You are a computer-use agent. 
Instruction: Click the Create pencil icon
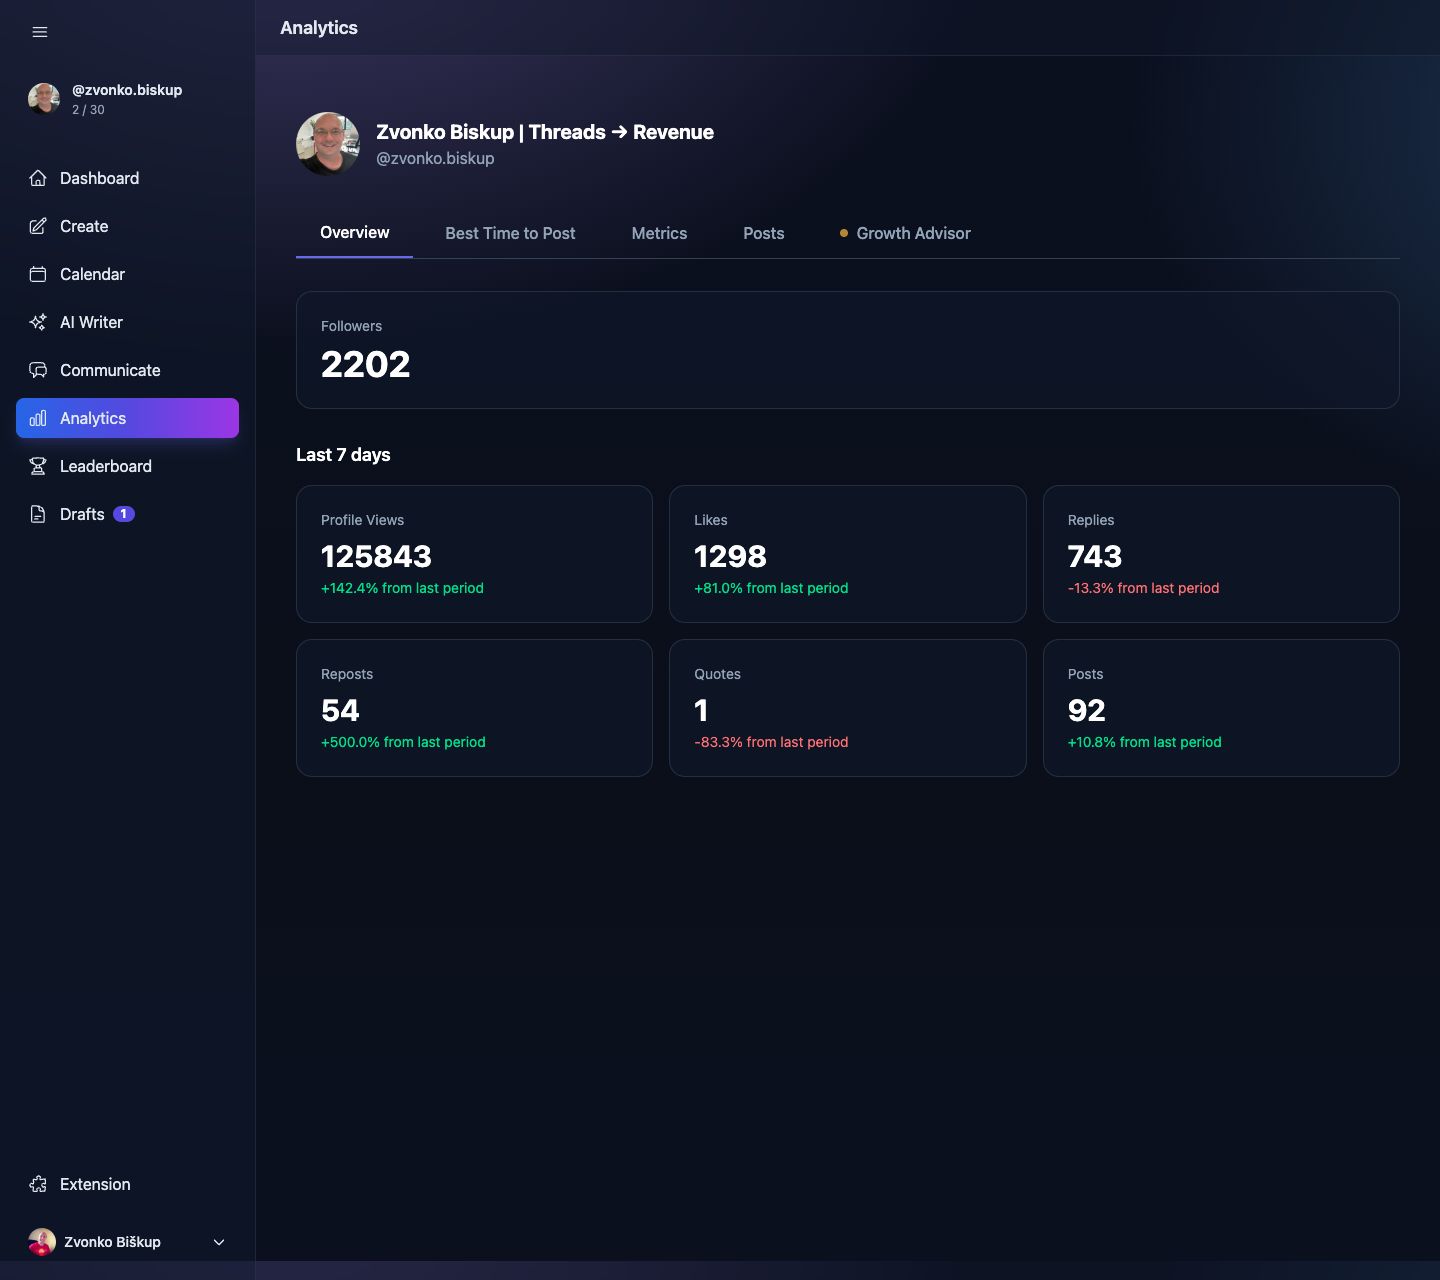pos(38,226)
